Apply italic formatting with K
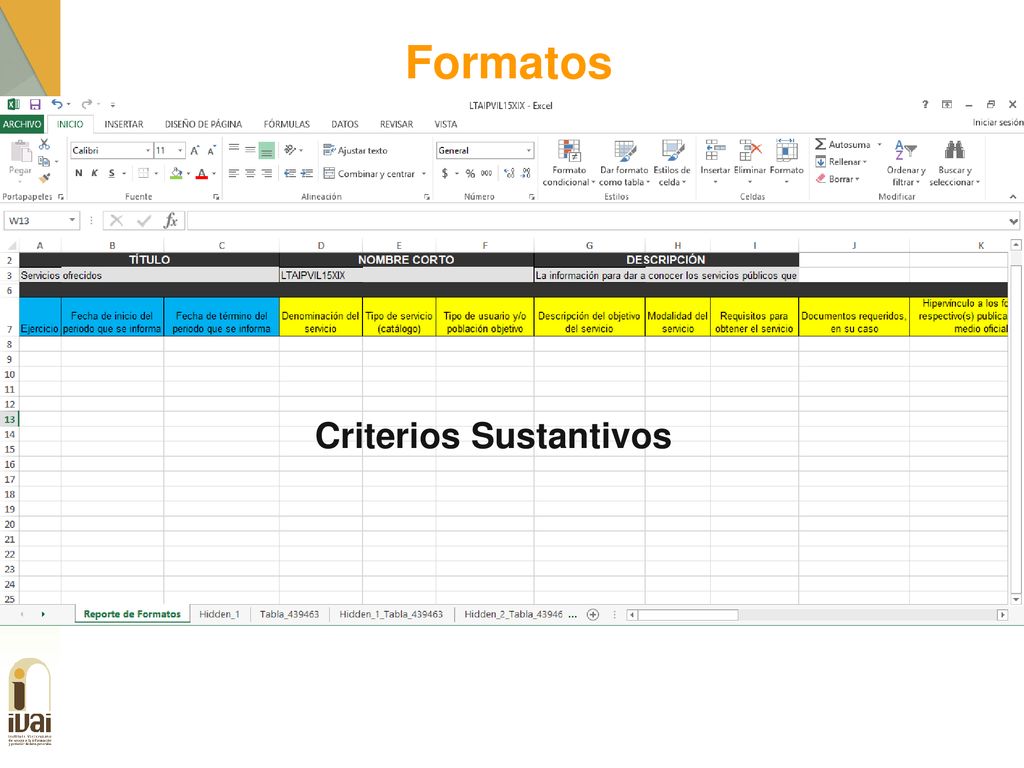The width and height of the screenshot is (1024, 768). pyautogui.click(x=95, y=173)
